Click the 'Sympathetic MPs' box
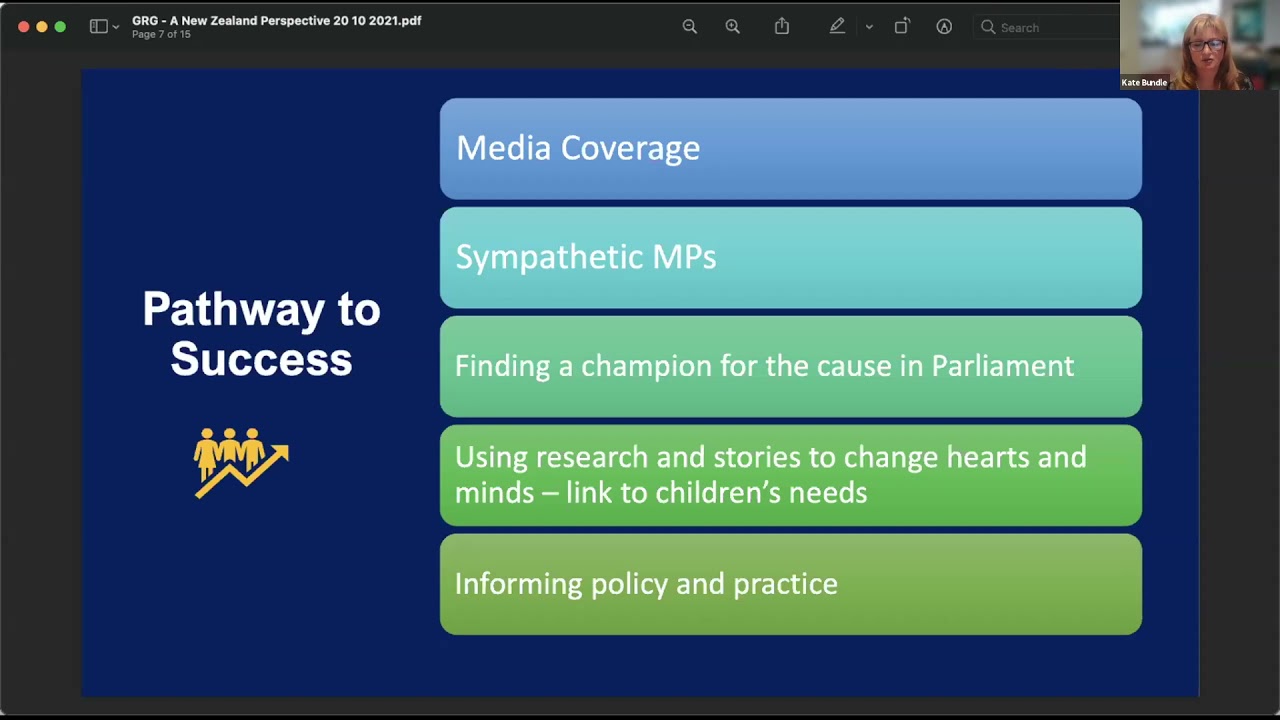This screenshot has height=720, width=1280. [790, 257]
